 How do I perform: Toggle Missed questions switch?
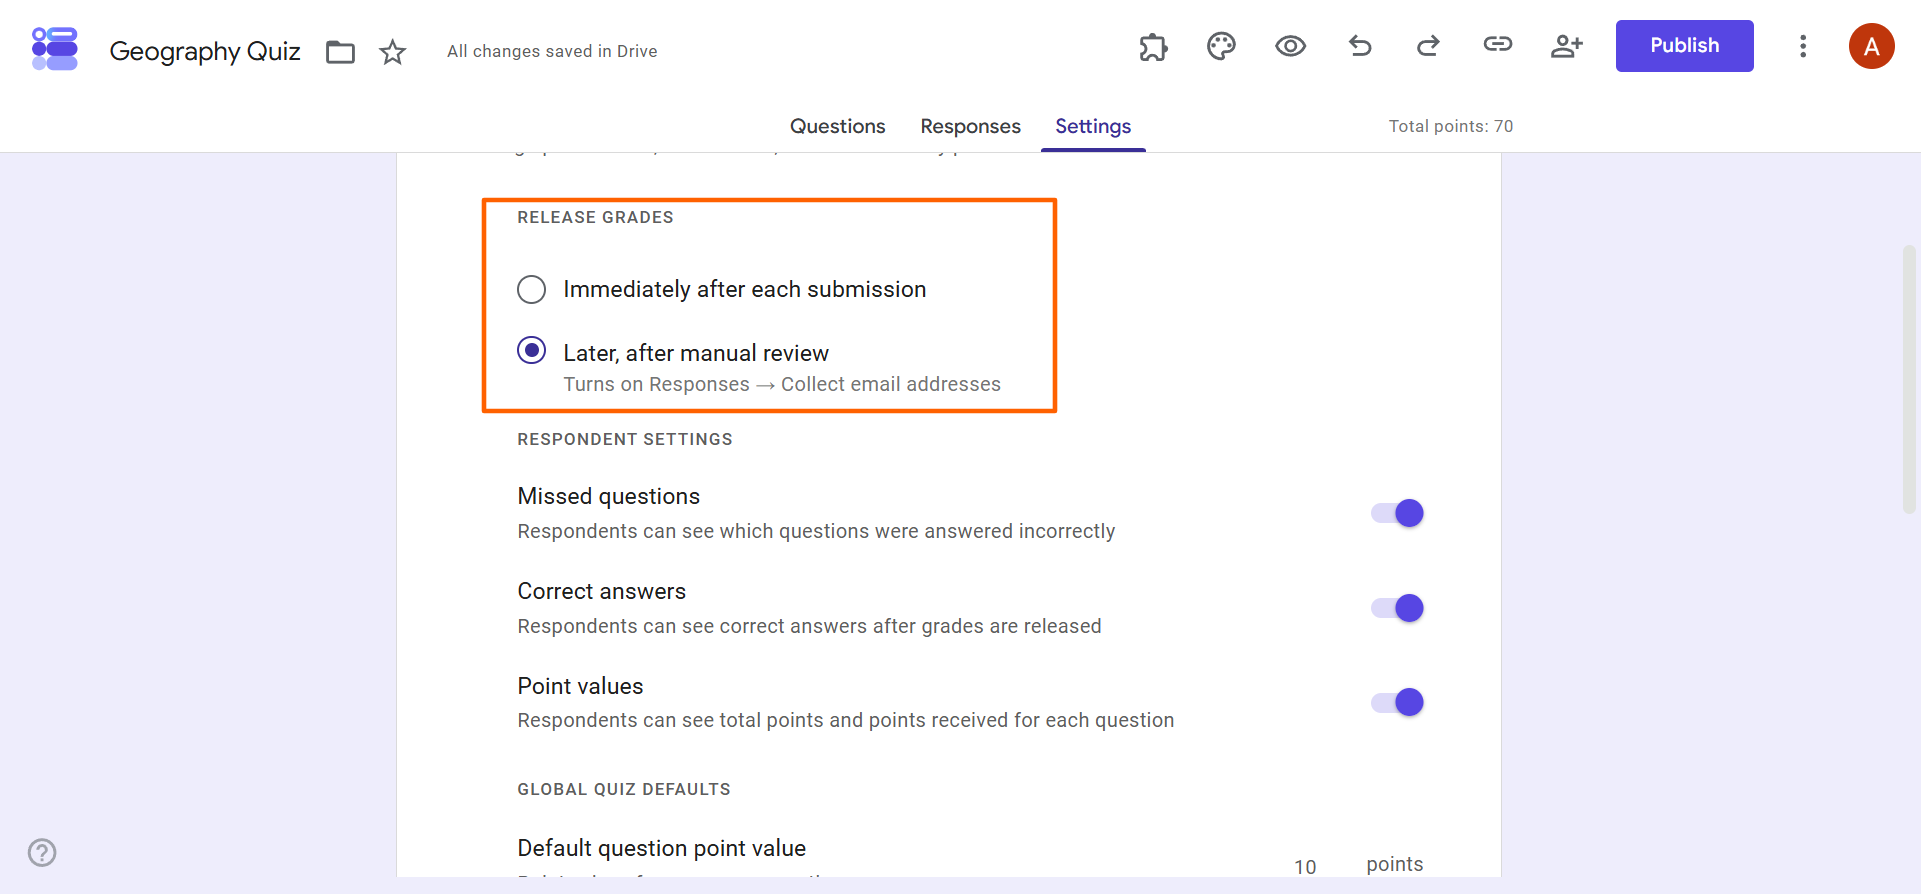(1397, 513)
